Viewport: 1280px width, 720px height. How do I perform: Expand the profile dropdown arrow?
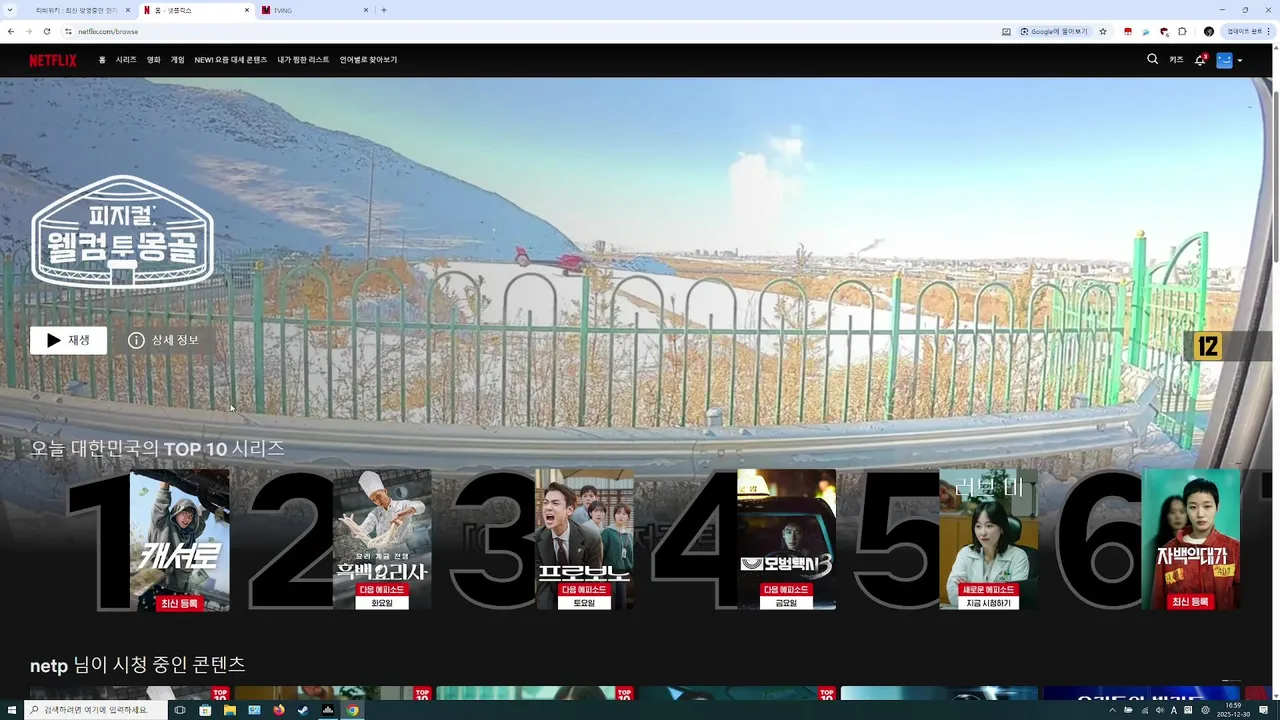coord(1240,61)
